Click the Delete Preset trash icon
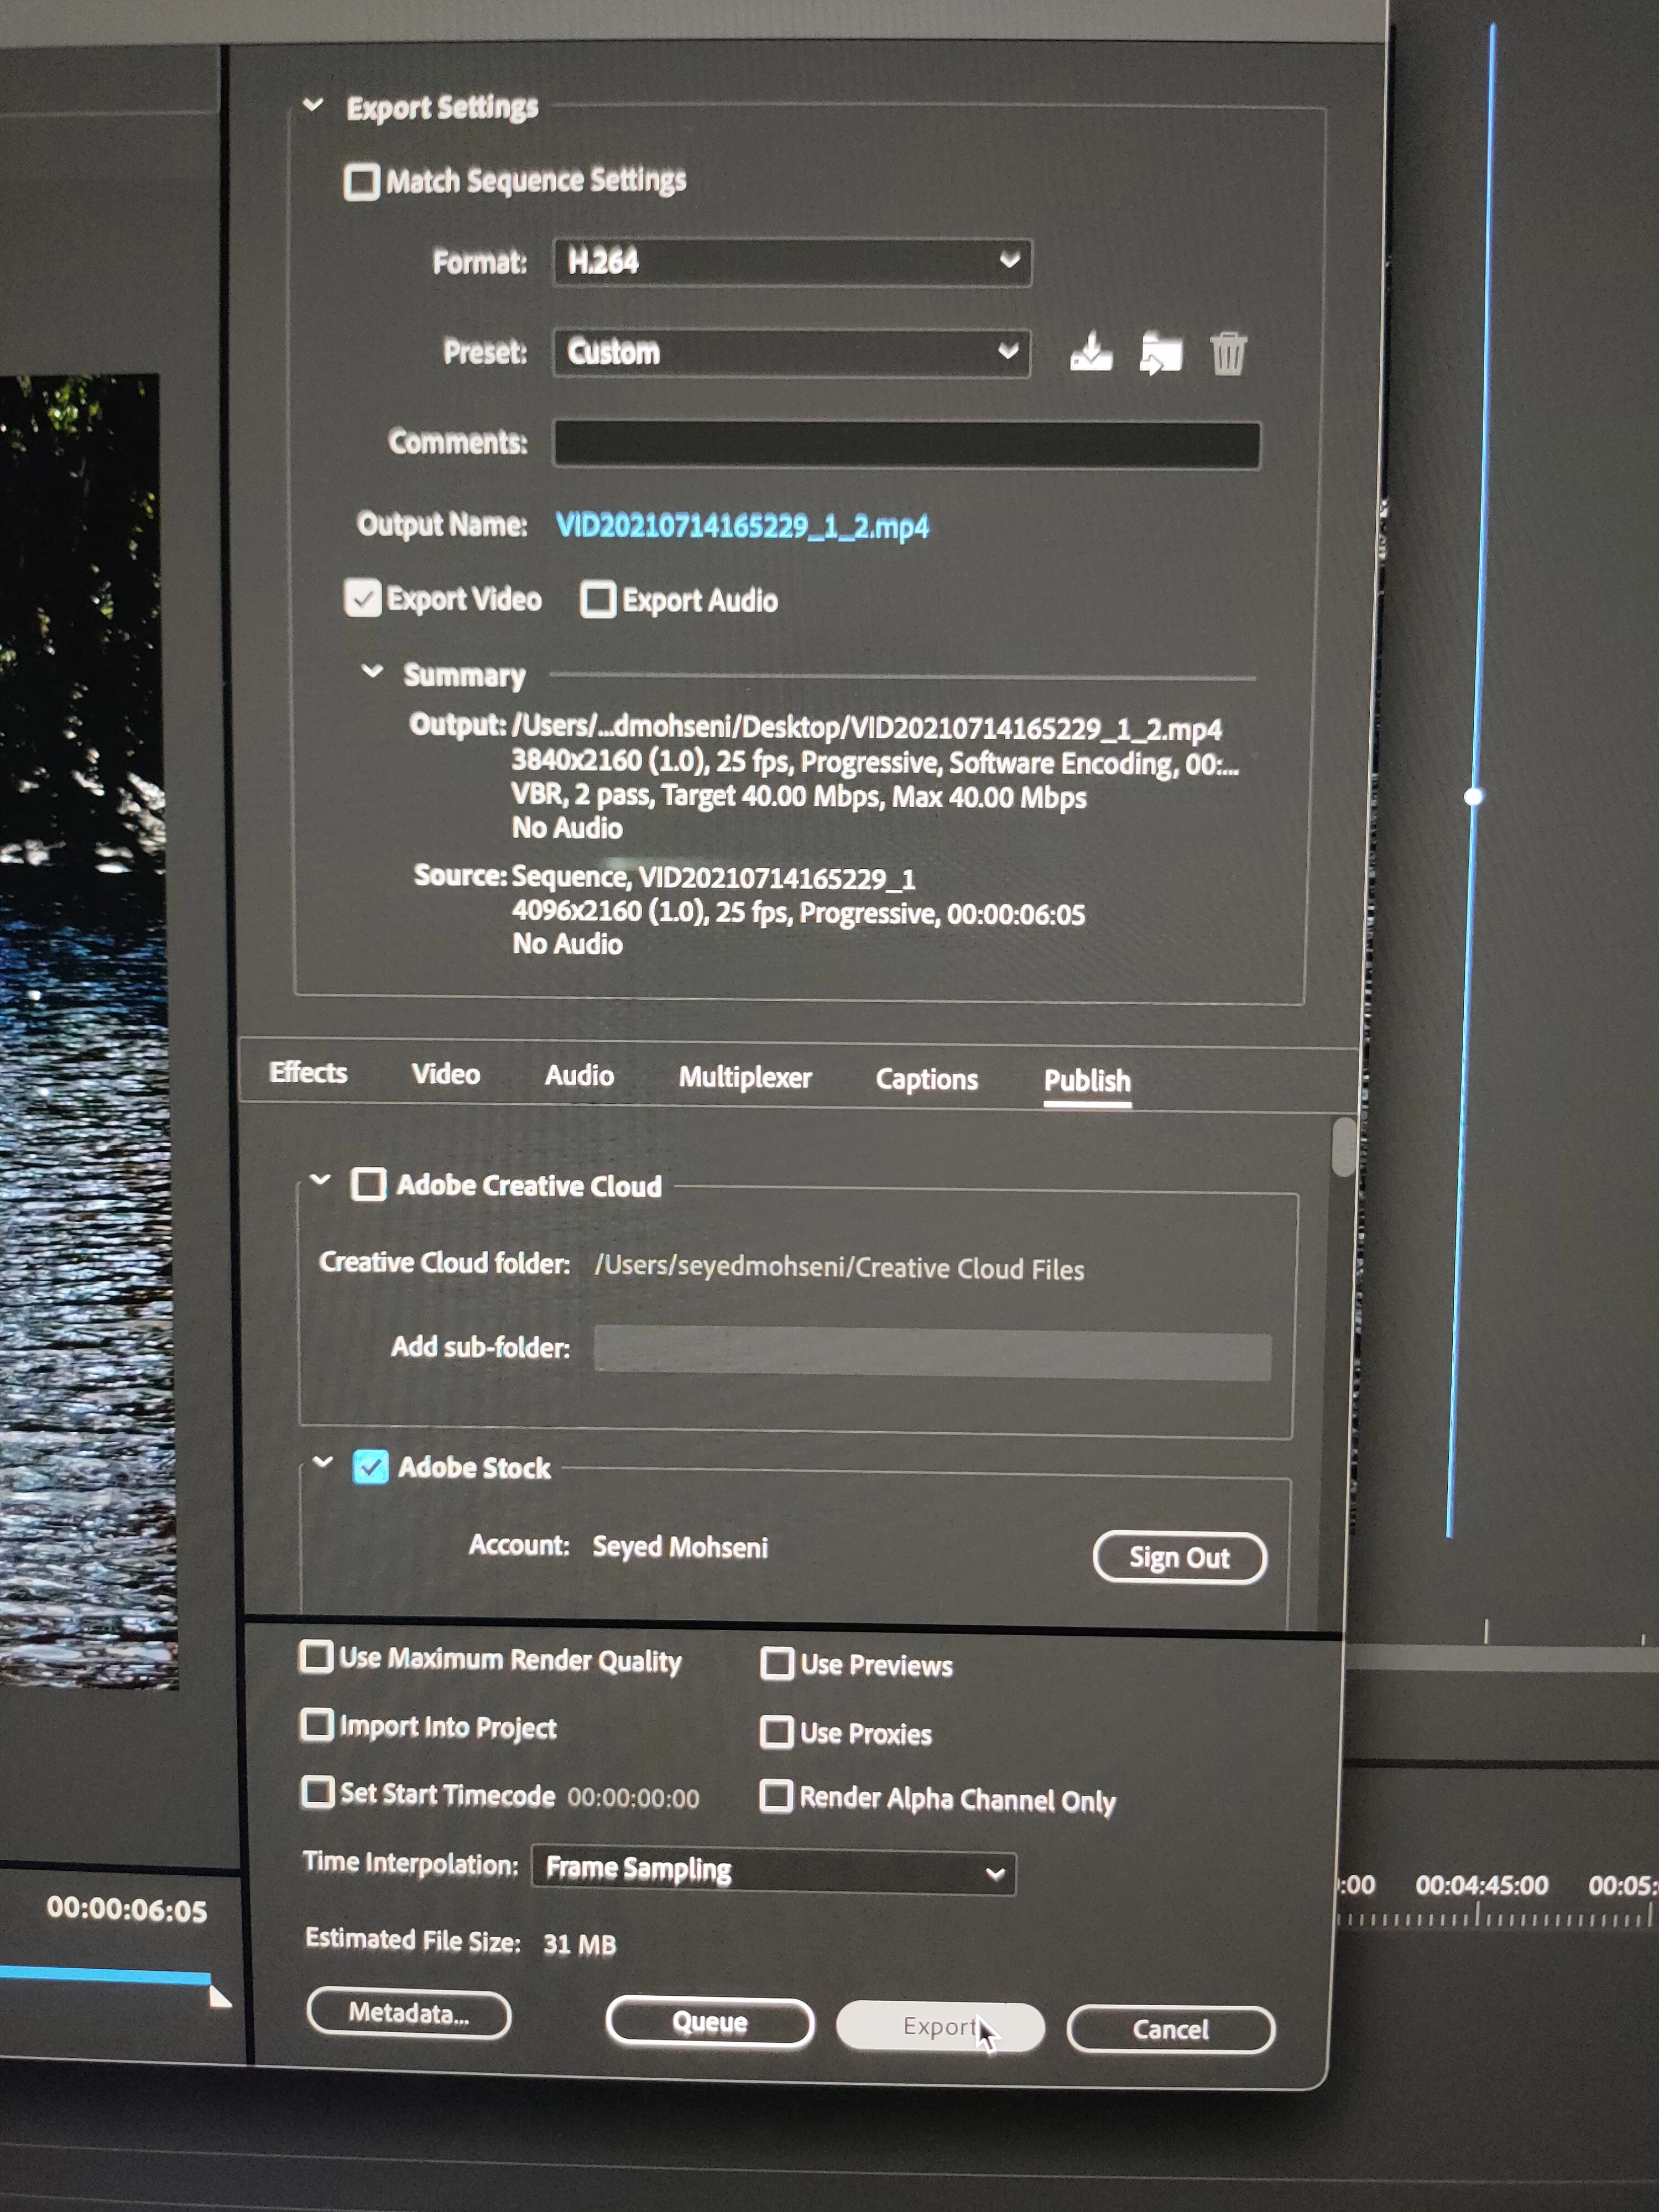The height and width of the screenshot is (2212, 1659). [x=1228, y=354]
